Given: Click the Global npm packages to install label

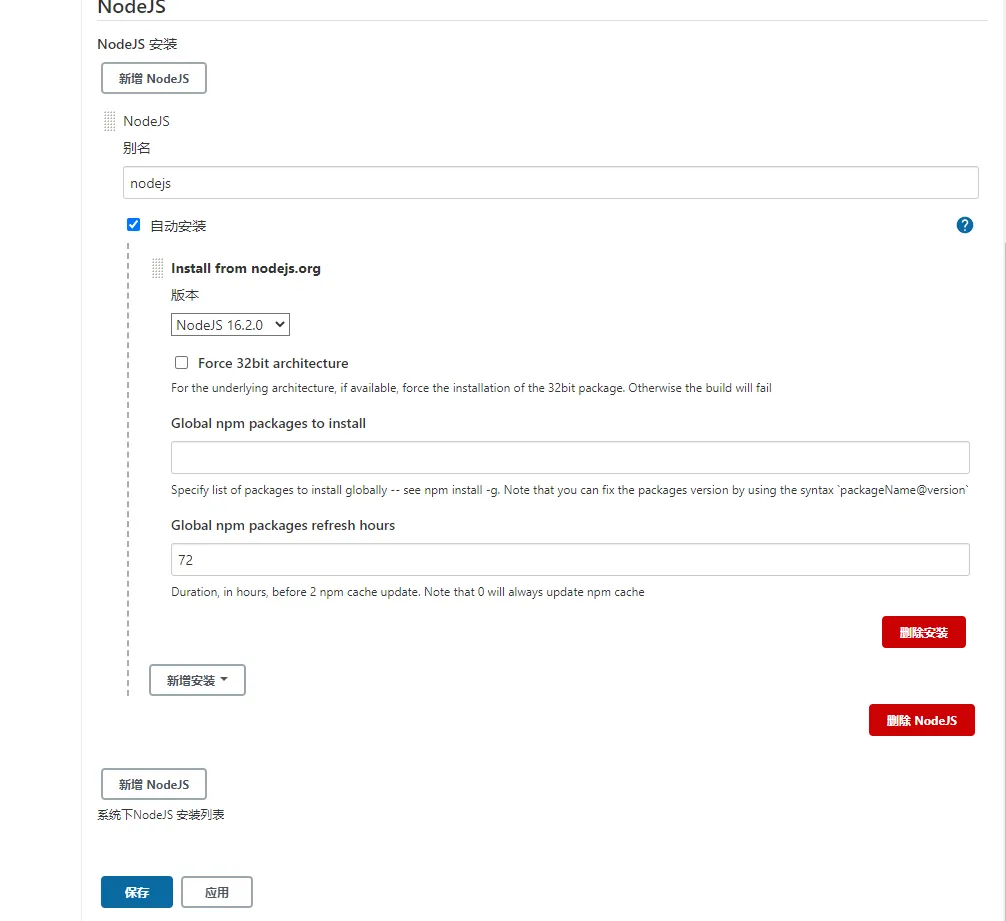Looking at the screenshot, I should point(268,423).
